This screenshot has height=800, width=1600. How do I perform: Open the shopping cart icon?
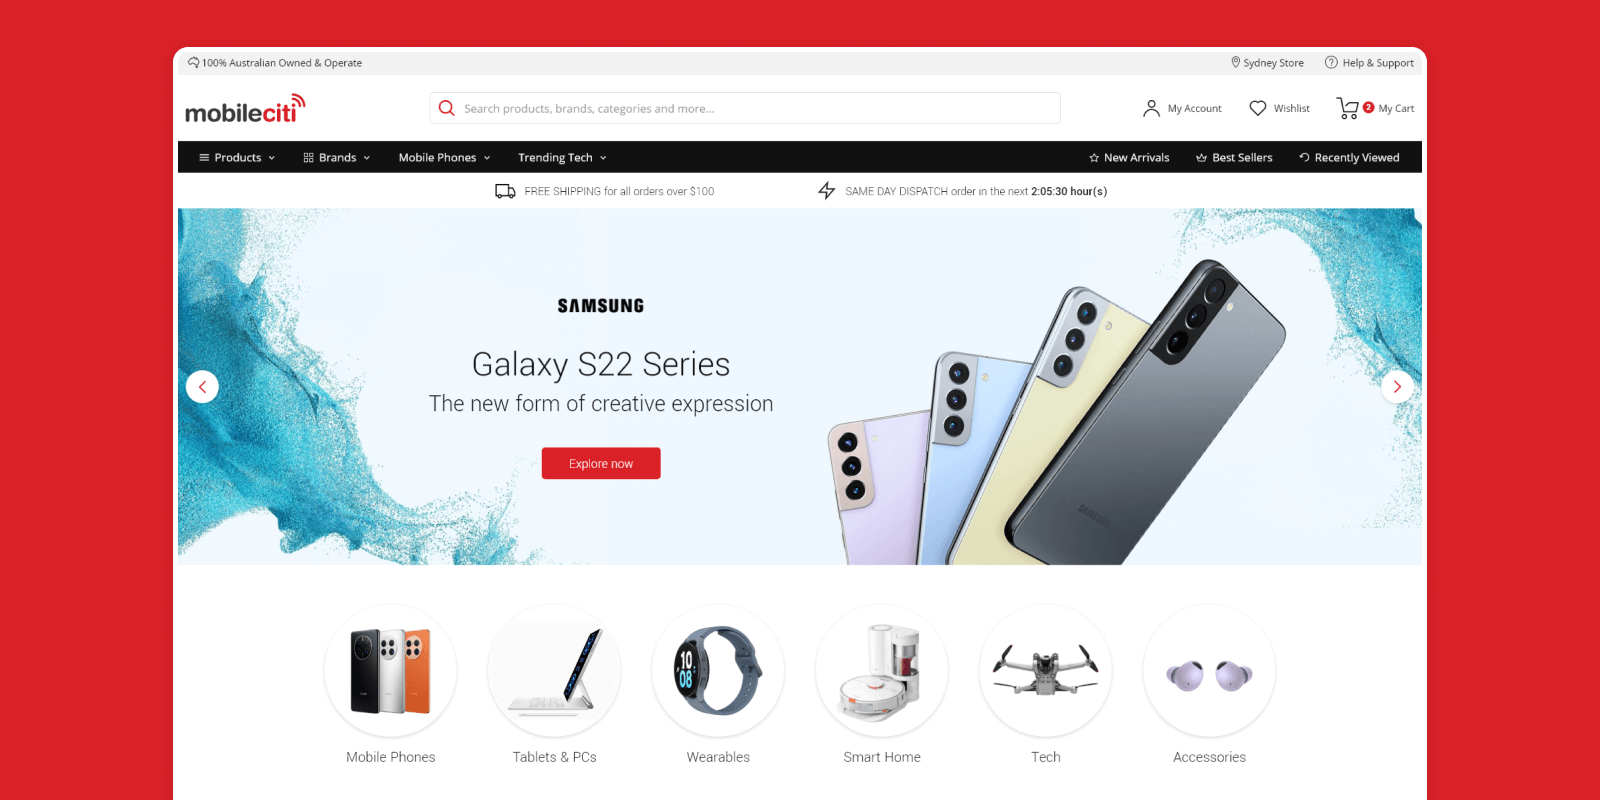1348,108
